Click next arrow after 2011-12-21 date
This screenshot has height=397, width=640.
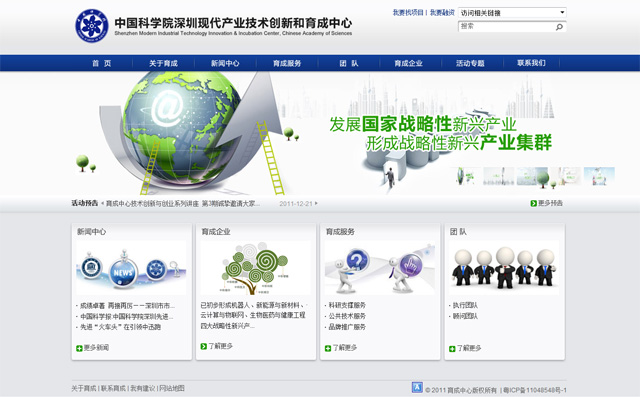click(x=316, y=203)
